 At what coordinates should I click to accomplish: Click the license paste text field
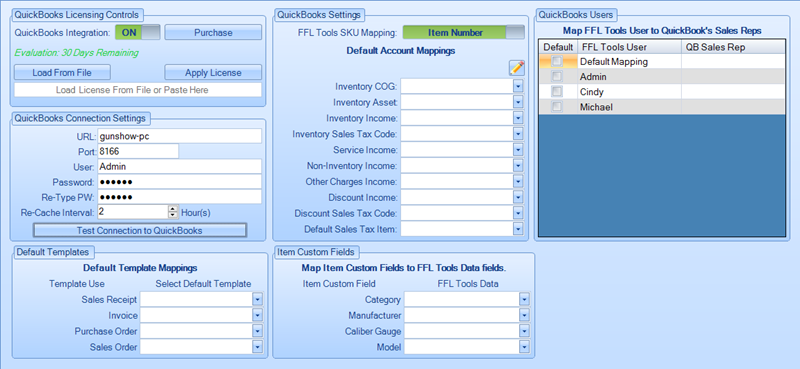coord(138,90)
